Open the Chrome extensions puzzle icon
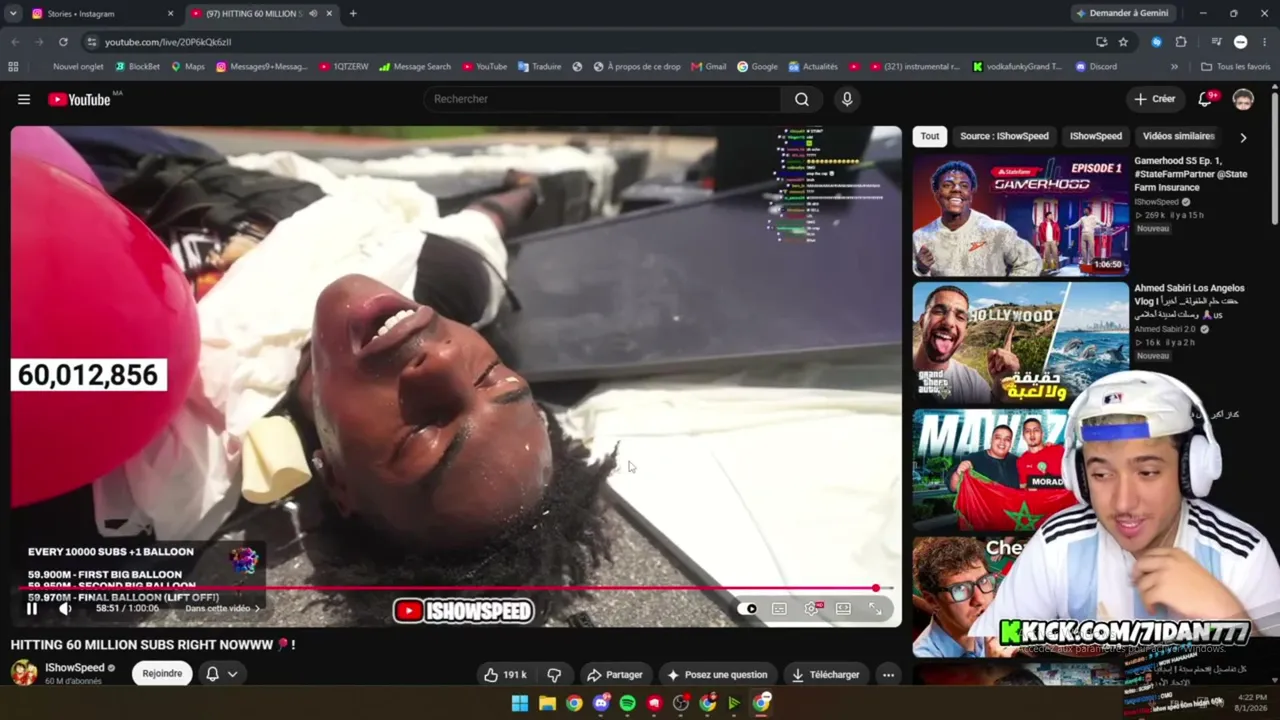 (x=1181, y=42)
